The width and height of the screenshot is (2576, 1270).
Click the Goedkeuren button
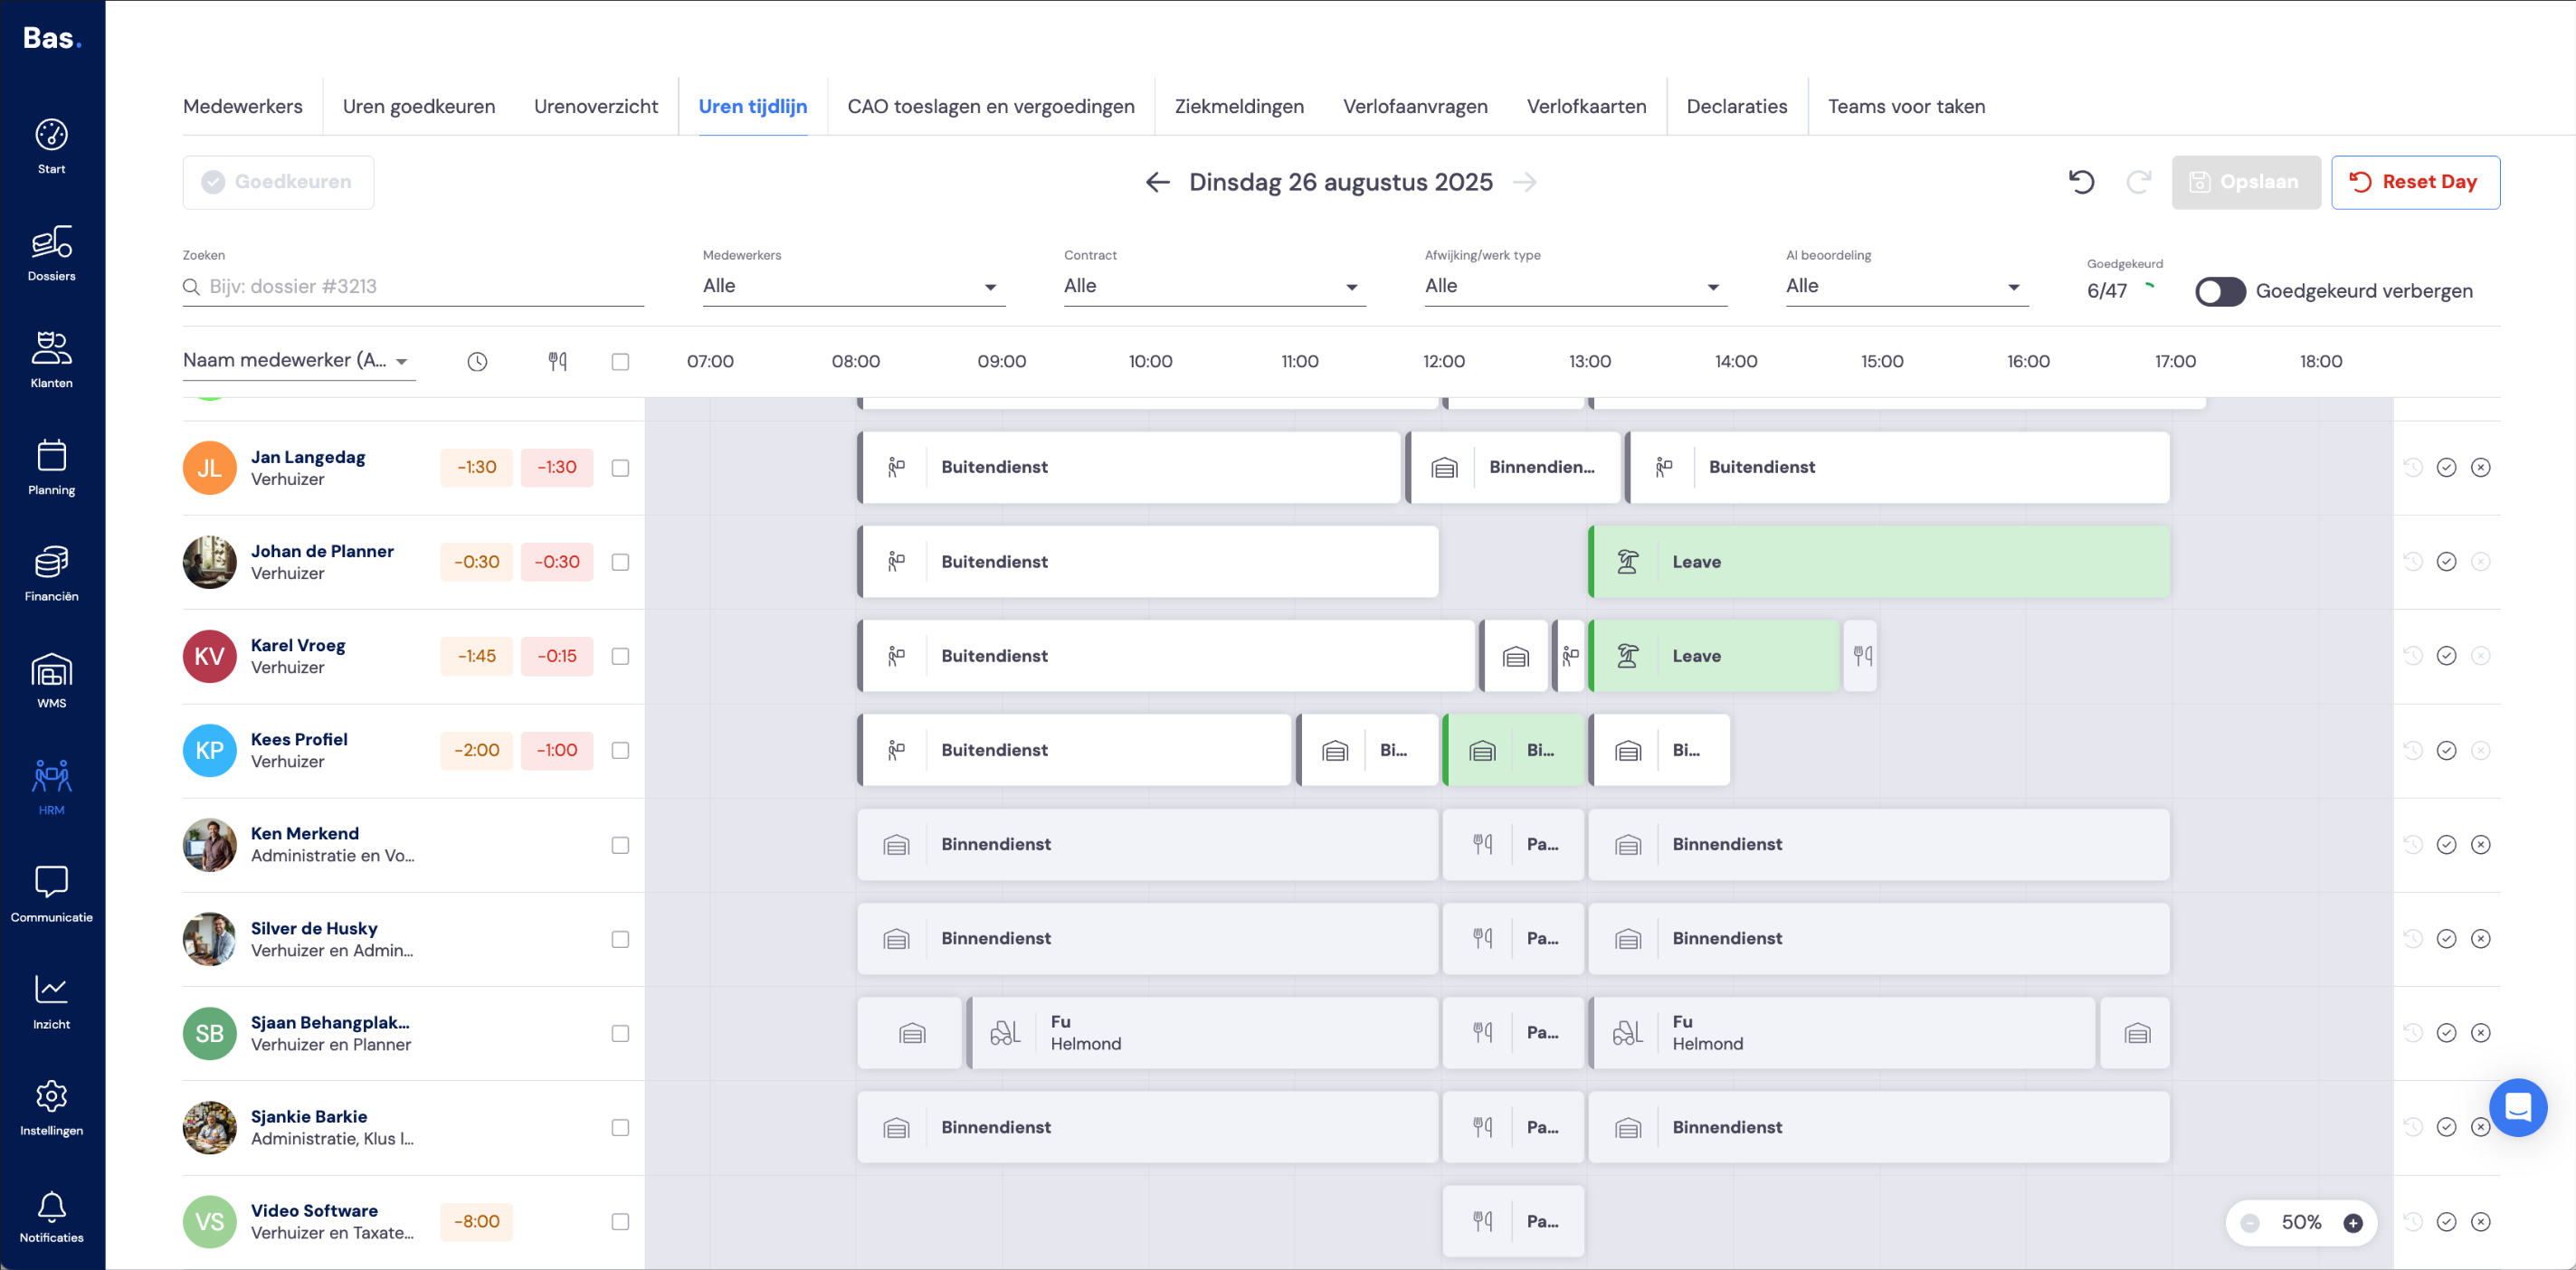click(278, 182)
